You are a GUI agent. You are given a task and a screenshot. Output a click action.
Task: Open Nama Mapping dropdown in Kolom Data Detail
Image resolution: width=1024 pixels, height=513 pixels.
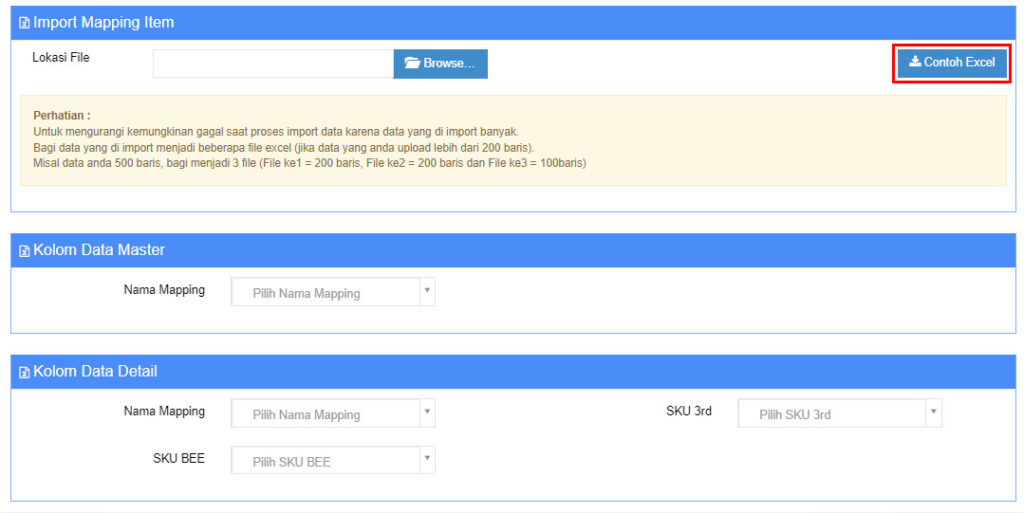pos(324,414)
